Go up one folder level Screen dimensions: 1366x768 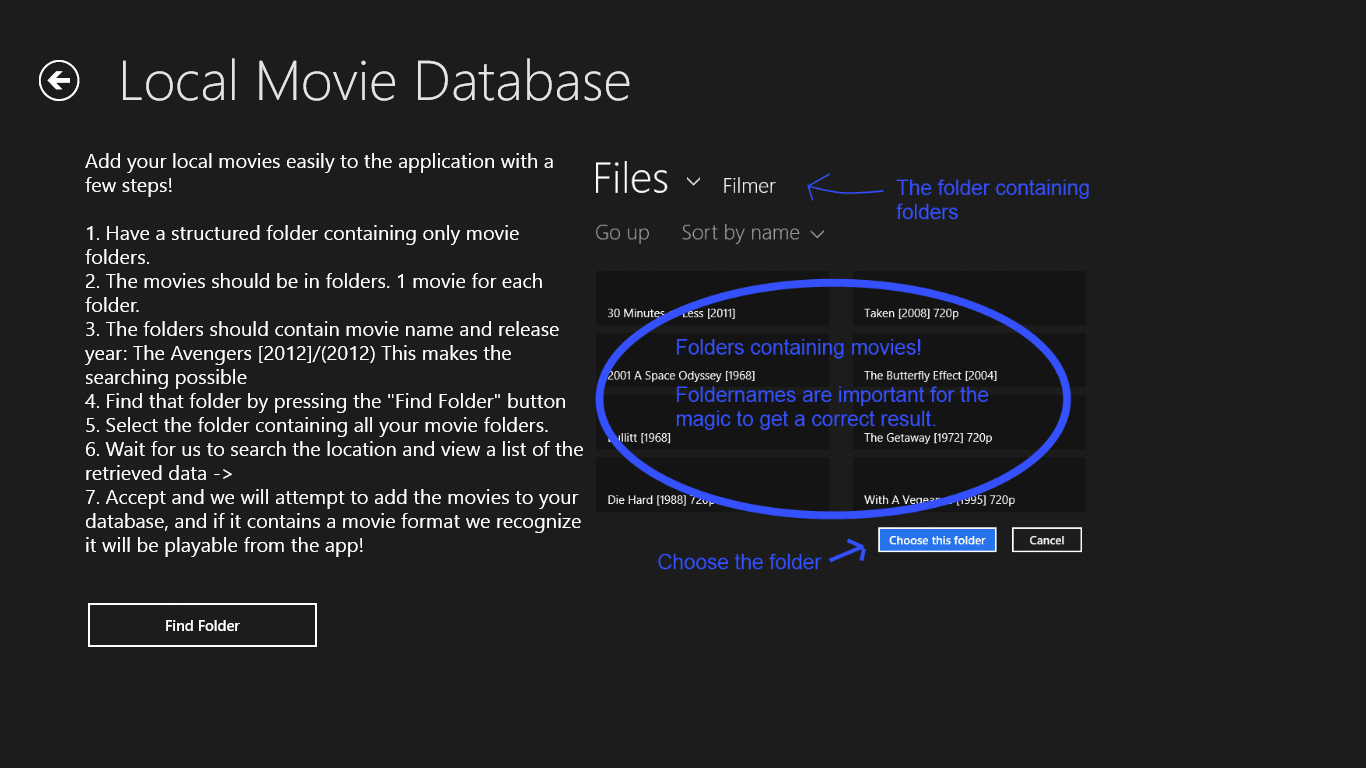[622, 233]
